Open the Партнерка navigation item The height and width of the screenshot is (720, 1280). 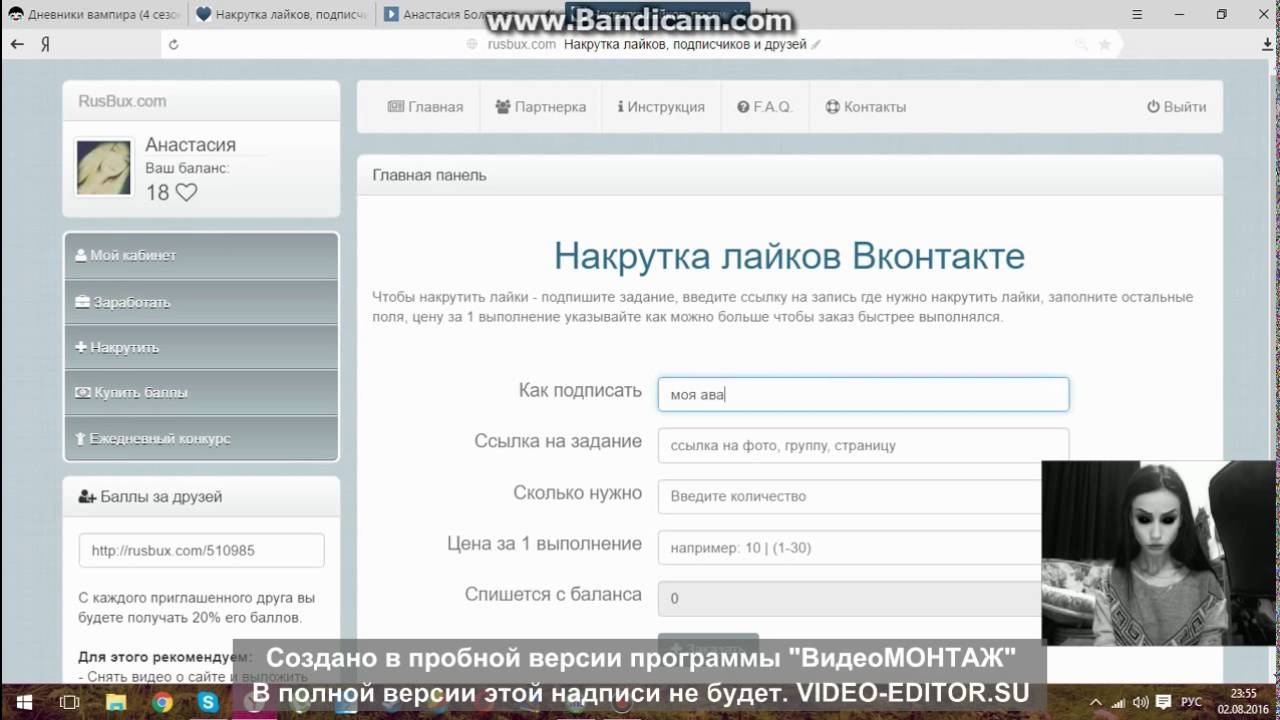(x=540, y=107)
